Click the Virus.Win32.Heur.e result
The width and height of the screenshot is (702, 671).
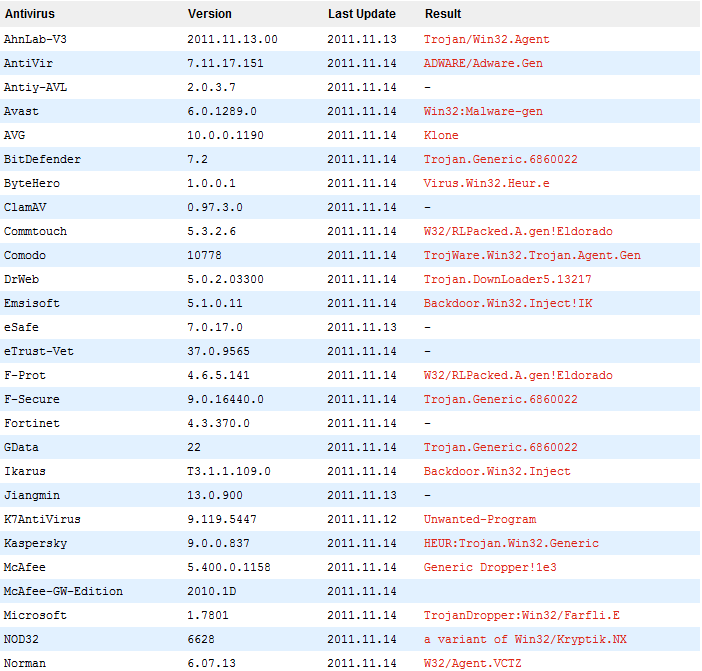coord(487,184)
